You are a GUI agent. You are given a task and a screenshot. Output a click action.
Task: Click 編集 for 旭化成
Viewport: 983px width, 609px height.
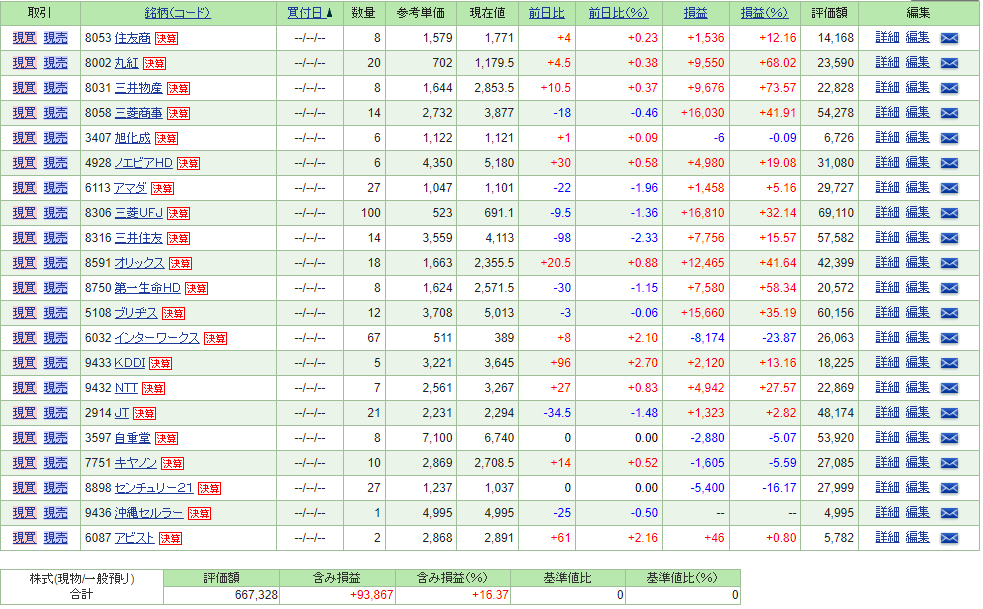pos(917,138)
